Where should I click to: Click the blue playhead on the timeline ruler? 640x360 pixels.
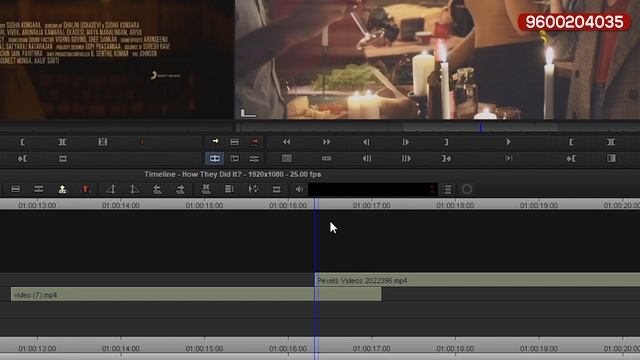(x=316, y=204)
